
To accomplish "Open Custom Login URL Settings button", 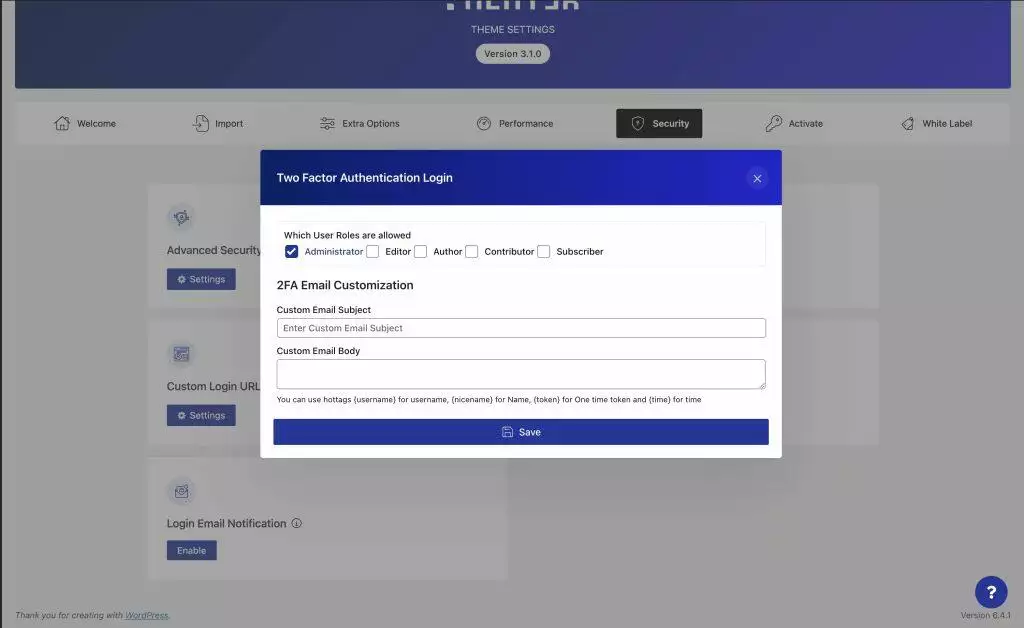I will [x=201, y=415].
